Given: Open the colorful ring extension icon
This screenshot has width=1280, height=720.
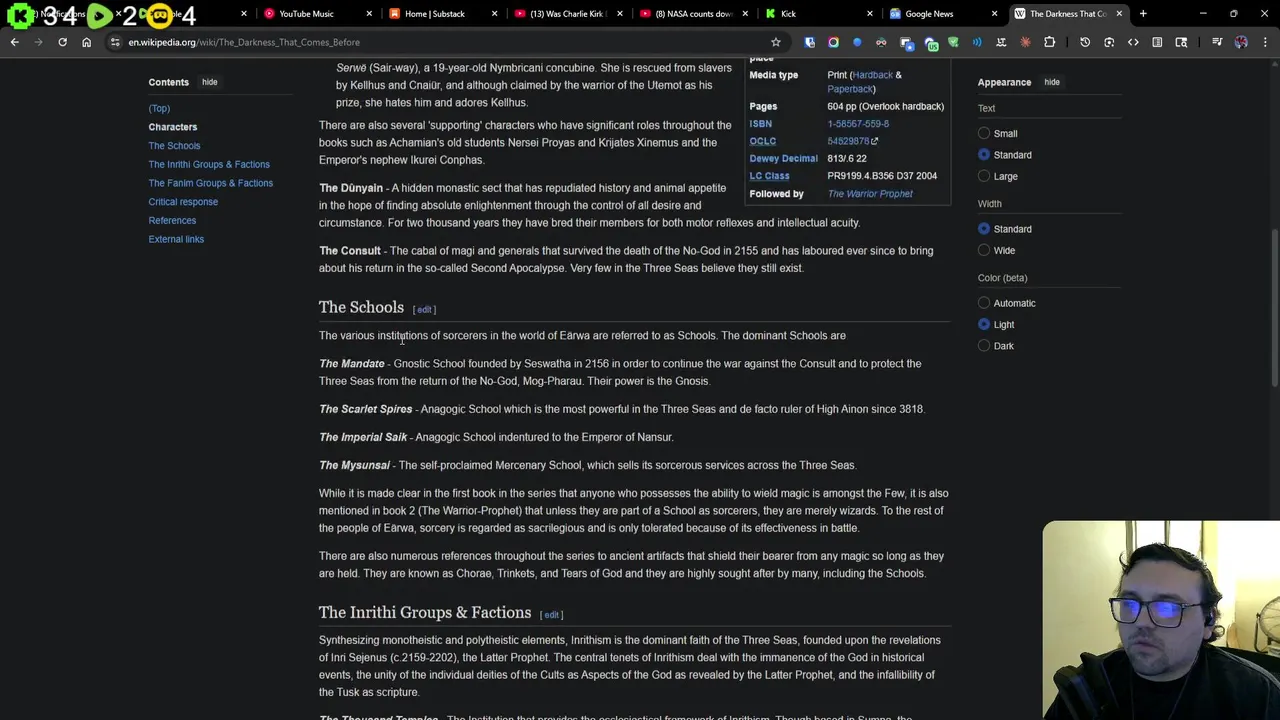Looking at the screenshot, I should (833, 42).
